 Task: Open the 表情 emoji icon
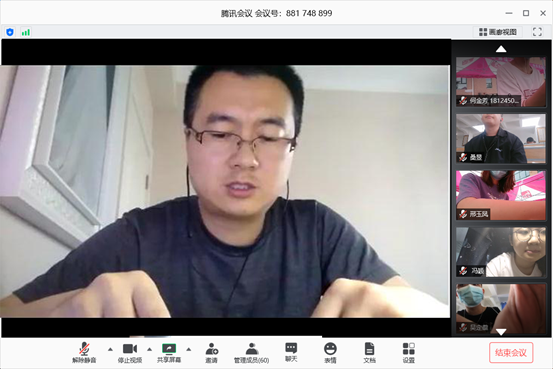[x=330, y=352]
